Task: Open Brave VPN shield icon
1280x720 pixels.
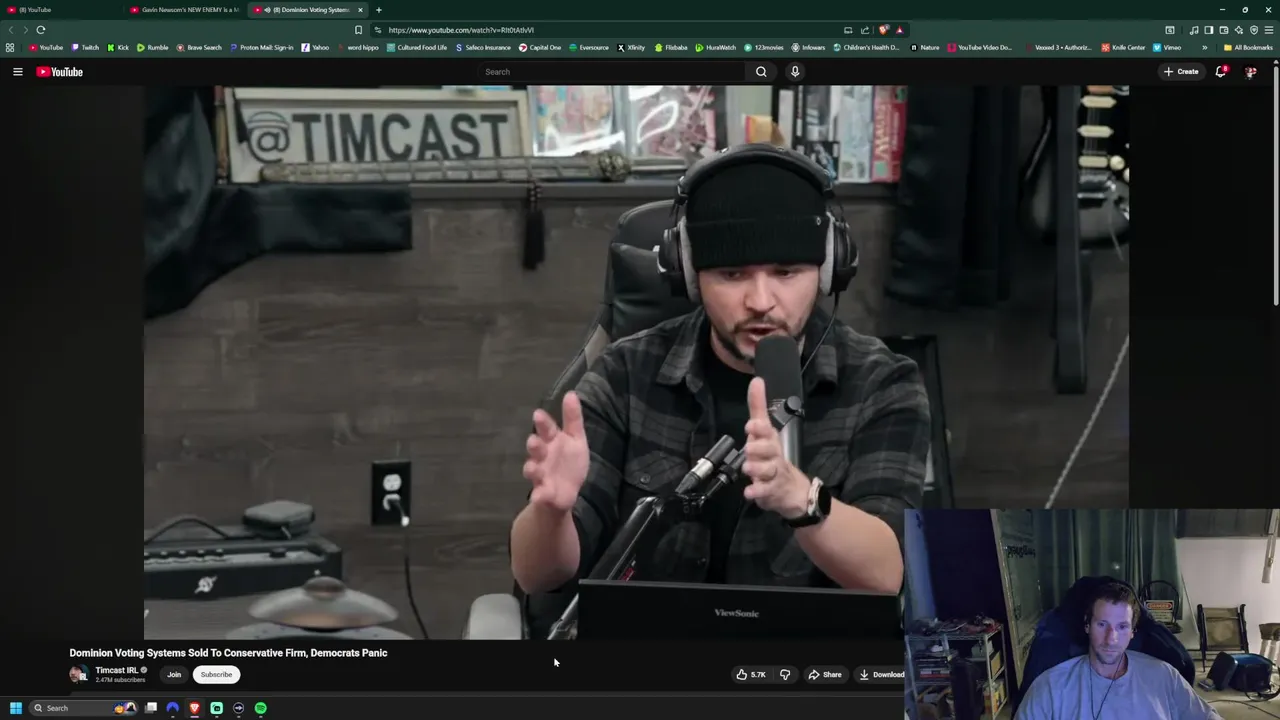Action: pyautogui.click(x=1253, y=30)
